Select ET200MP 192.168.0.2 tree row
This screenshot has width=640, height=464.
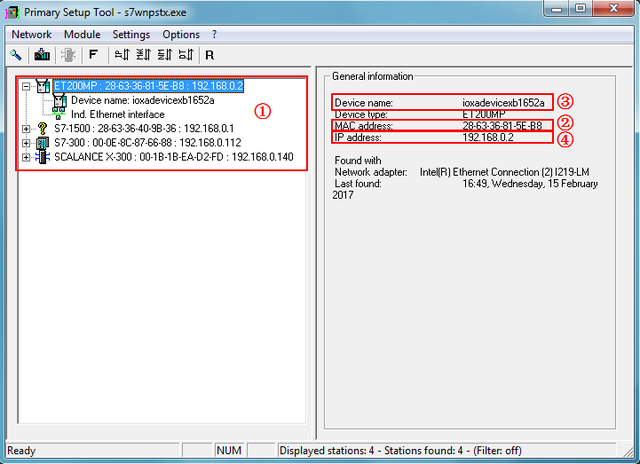[149, 86]
